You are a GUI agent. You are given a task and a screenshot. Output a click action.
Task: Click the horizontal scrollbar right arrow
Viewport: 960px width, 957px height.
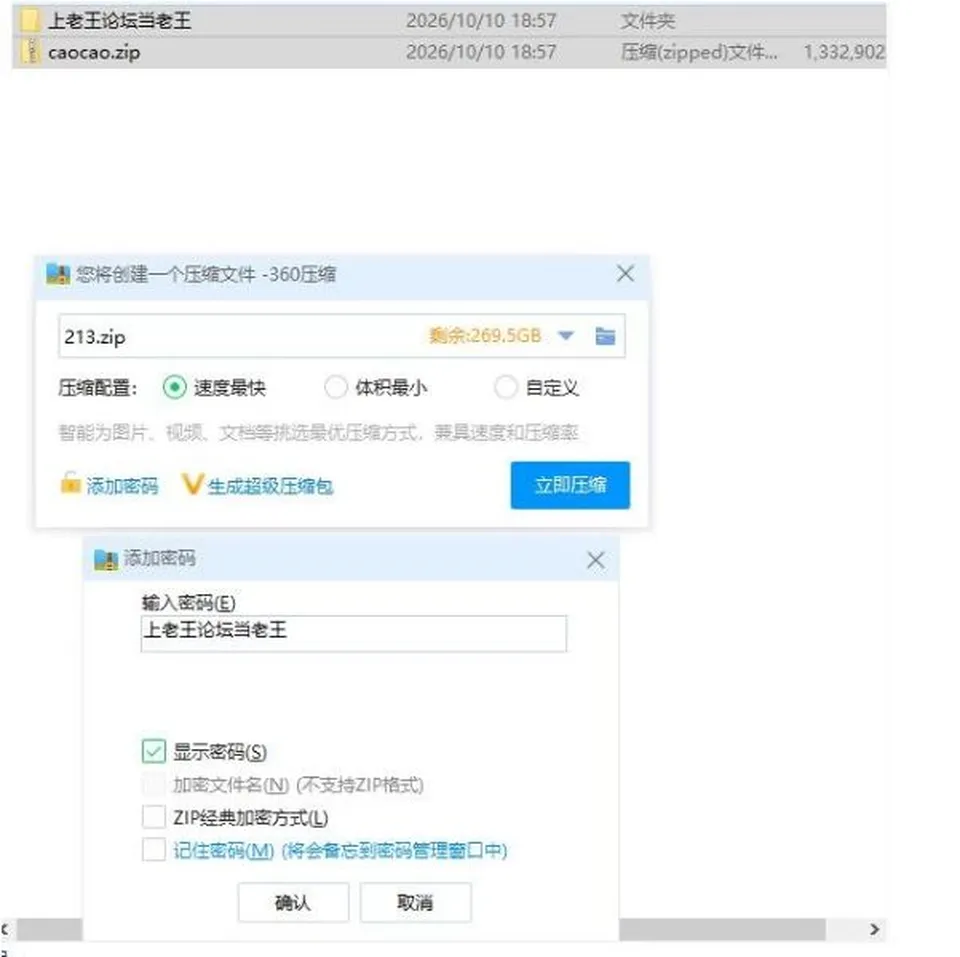pyautogui.click(x=874, y=929)
